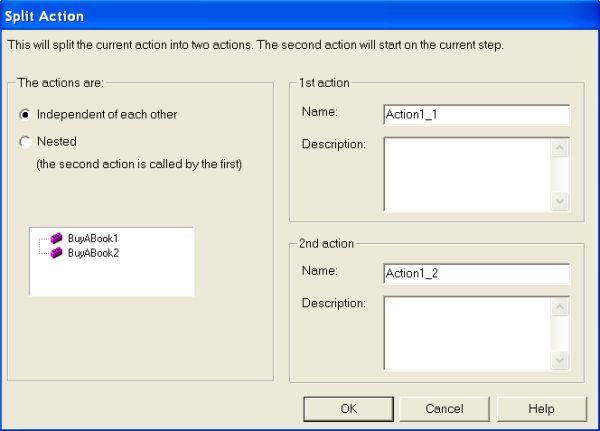600x431 pixels.
Task: Click the BuyABook2 action icon
Action: pos(57,253)
